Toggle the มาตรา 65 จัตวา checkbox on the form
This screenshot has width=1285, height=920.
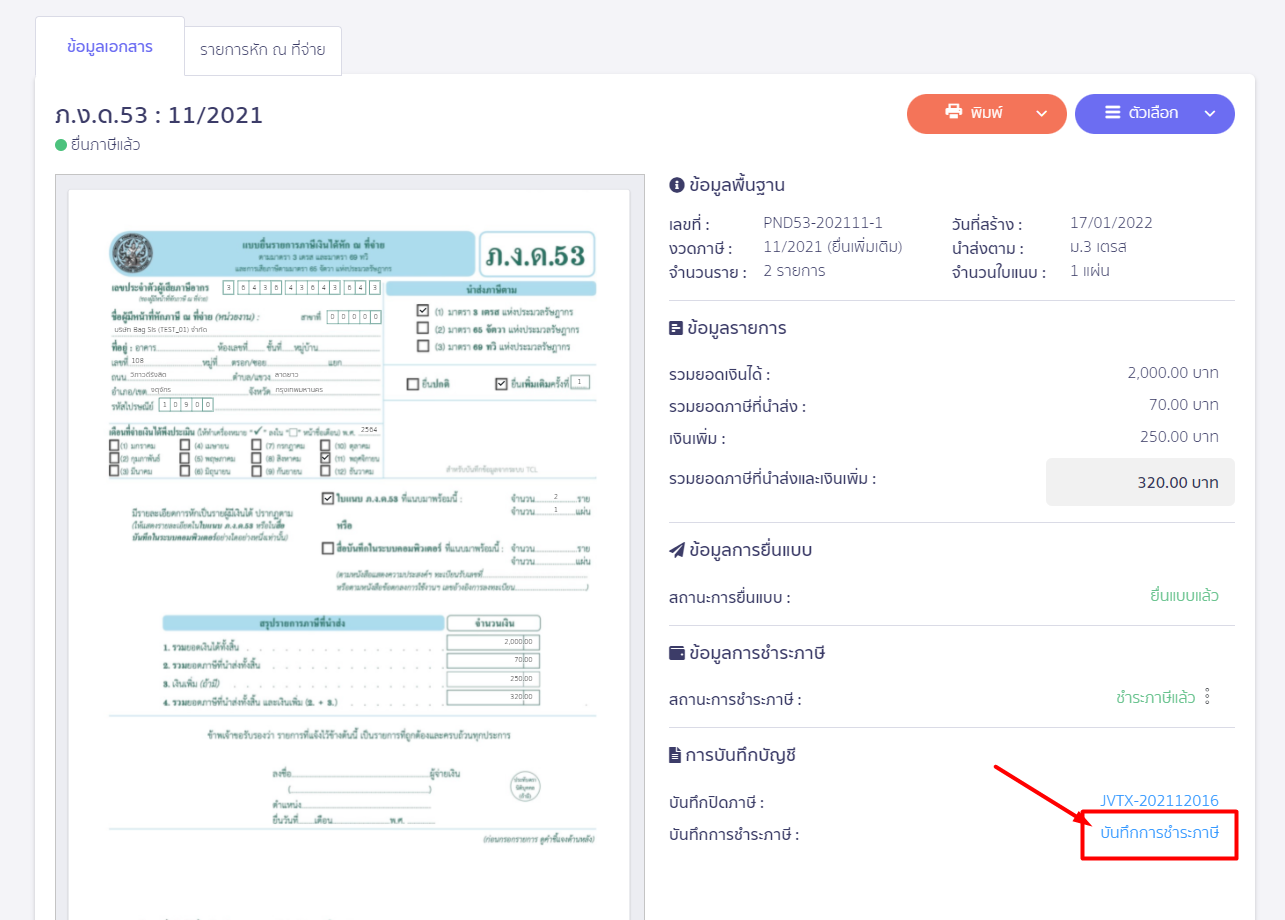point(423,328)
